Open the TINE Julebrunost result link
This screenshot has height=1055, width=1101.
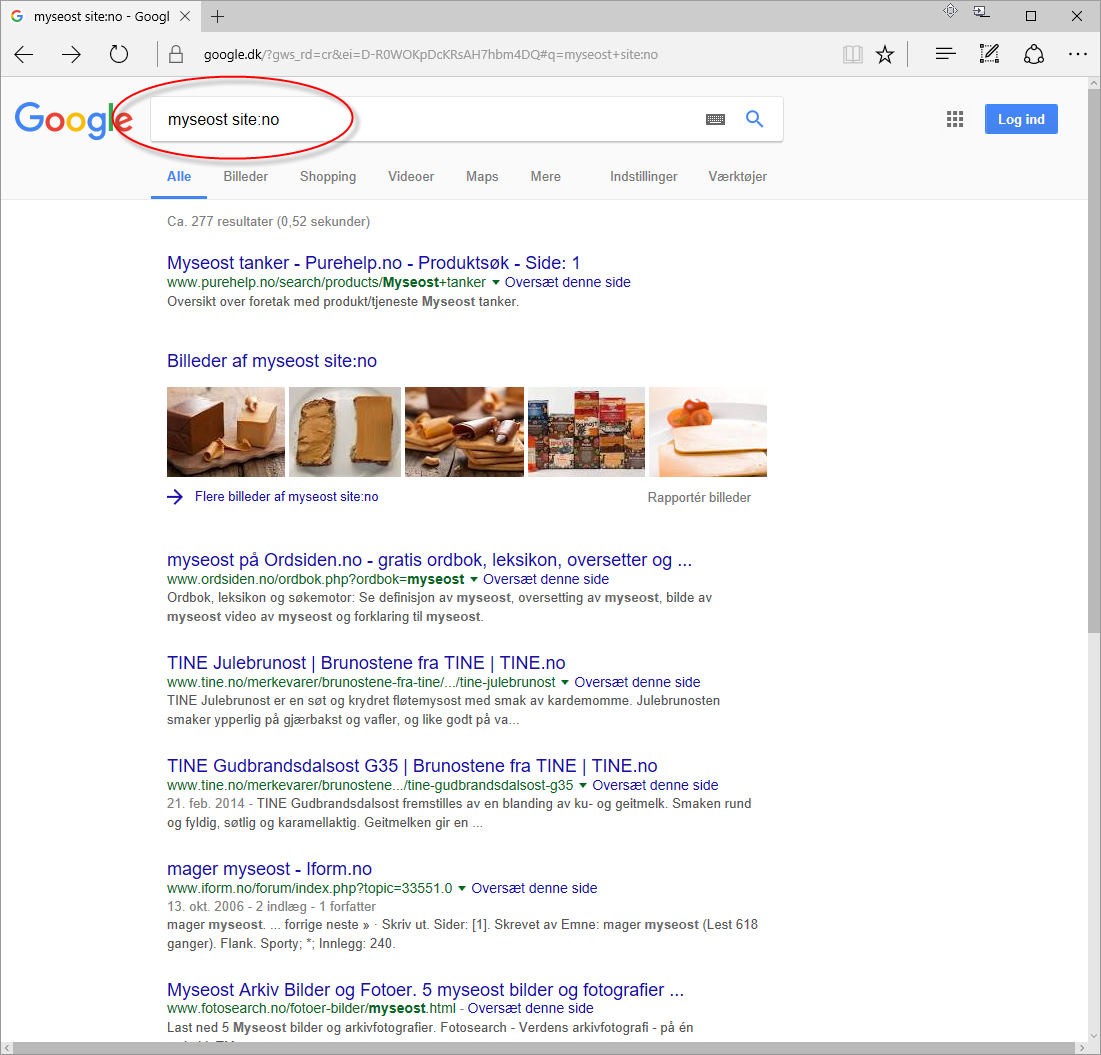[x=365, y=662]
